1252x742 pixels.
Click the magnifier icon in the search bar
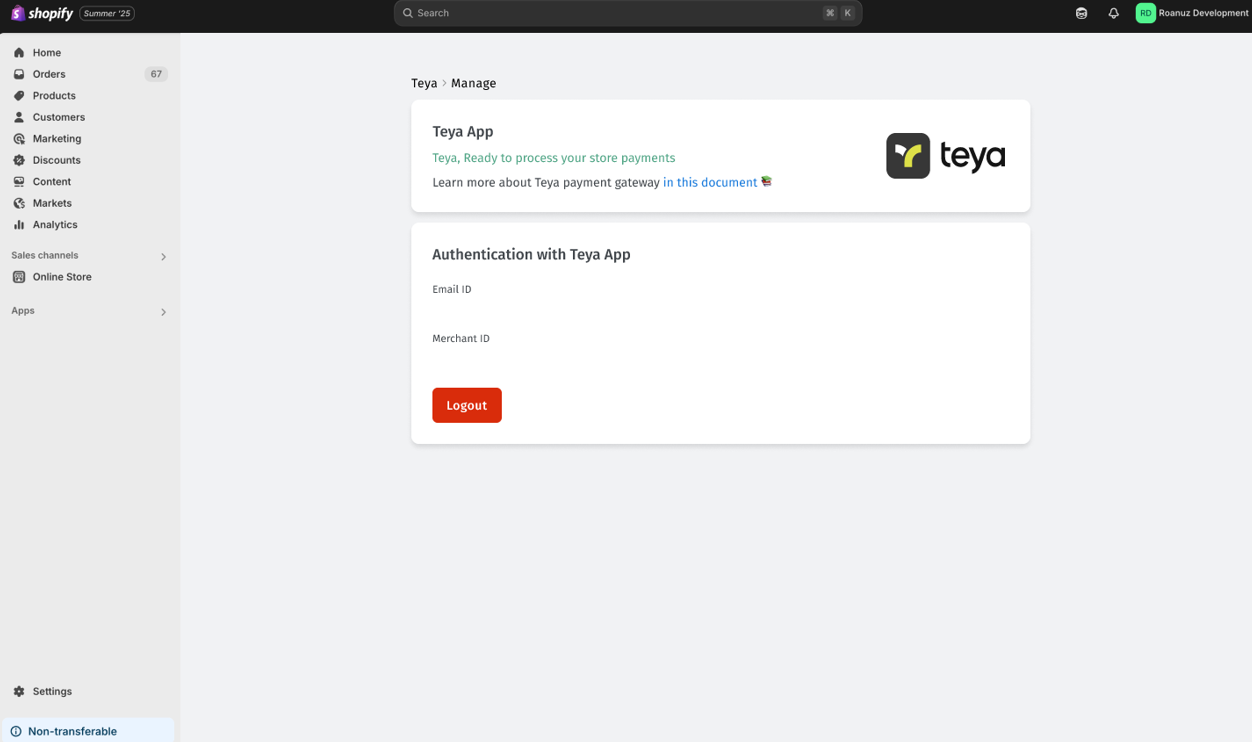click(408, 13)
